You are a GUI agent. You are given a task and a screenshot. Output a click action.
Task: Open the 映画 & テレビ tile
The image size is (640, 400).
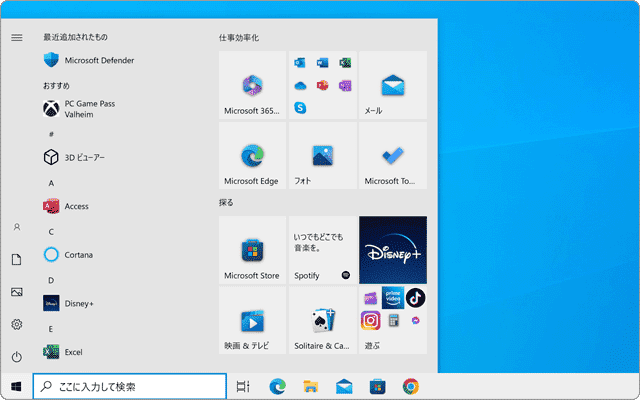(252, 320)
